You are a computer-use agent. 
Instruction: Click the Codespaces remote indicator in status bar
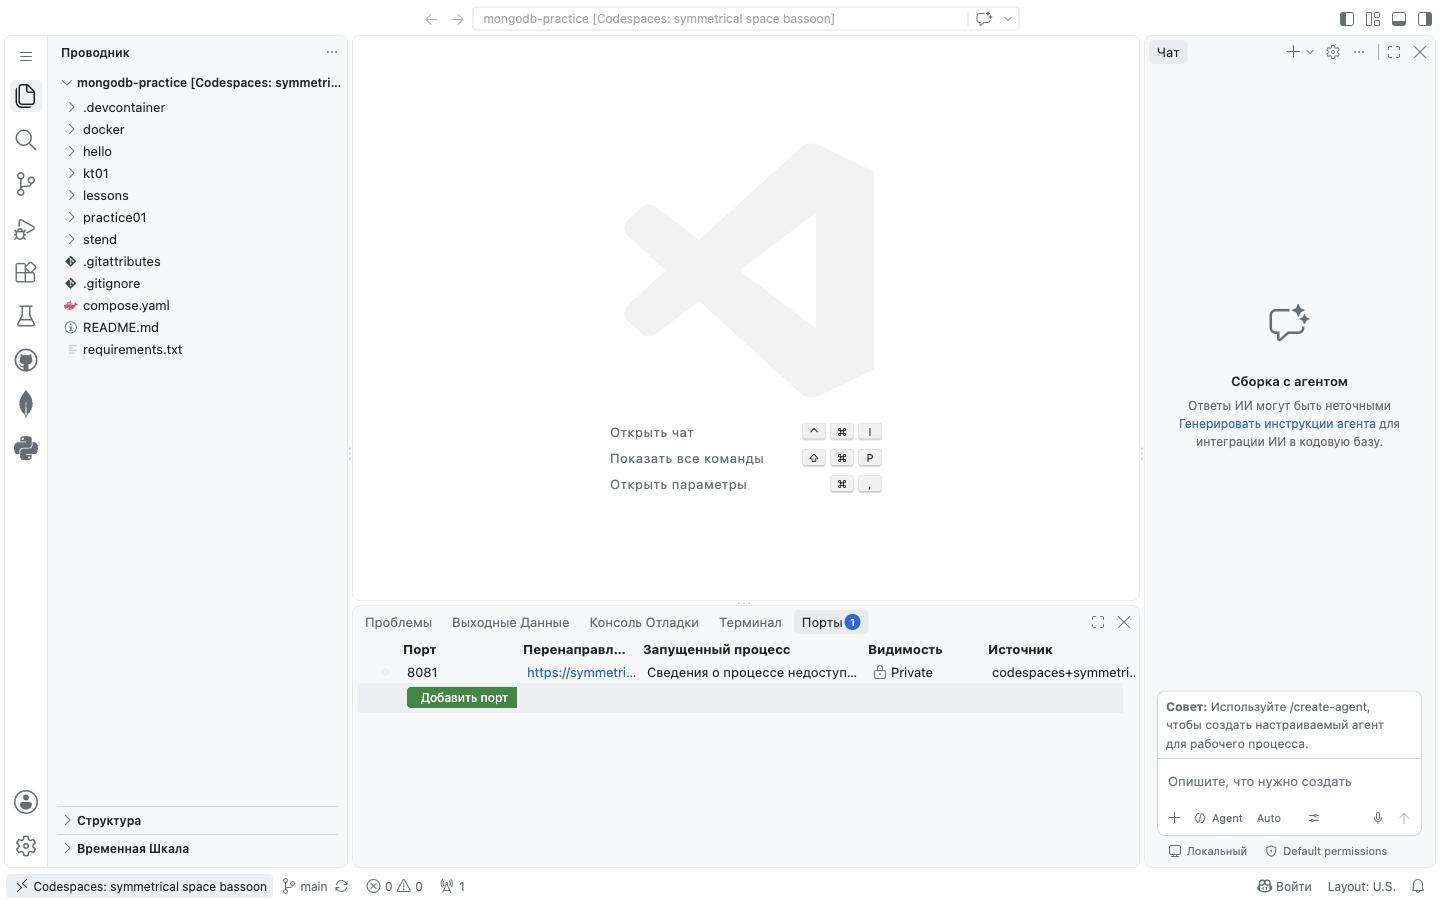click(x=140, y=886)
